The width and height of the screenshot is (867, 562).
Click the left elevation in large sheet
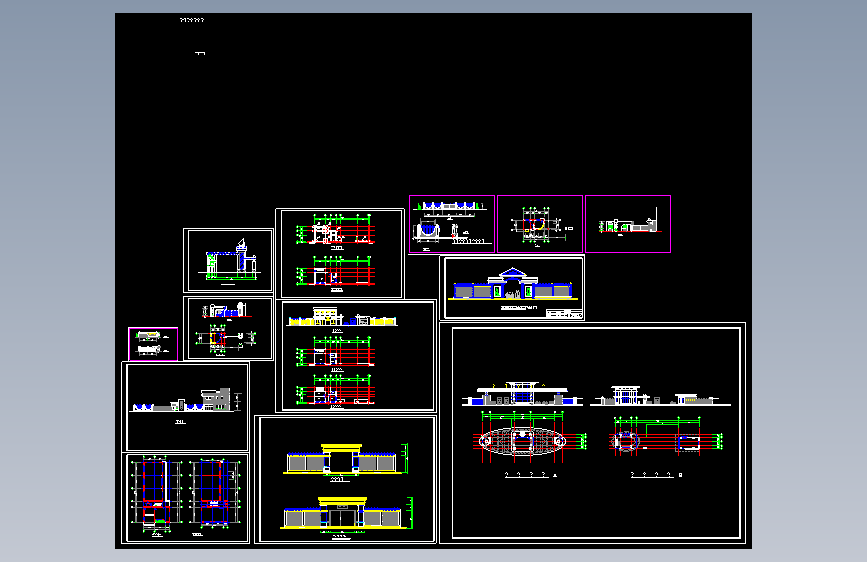coord(523,394)
